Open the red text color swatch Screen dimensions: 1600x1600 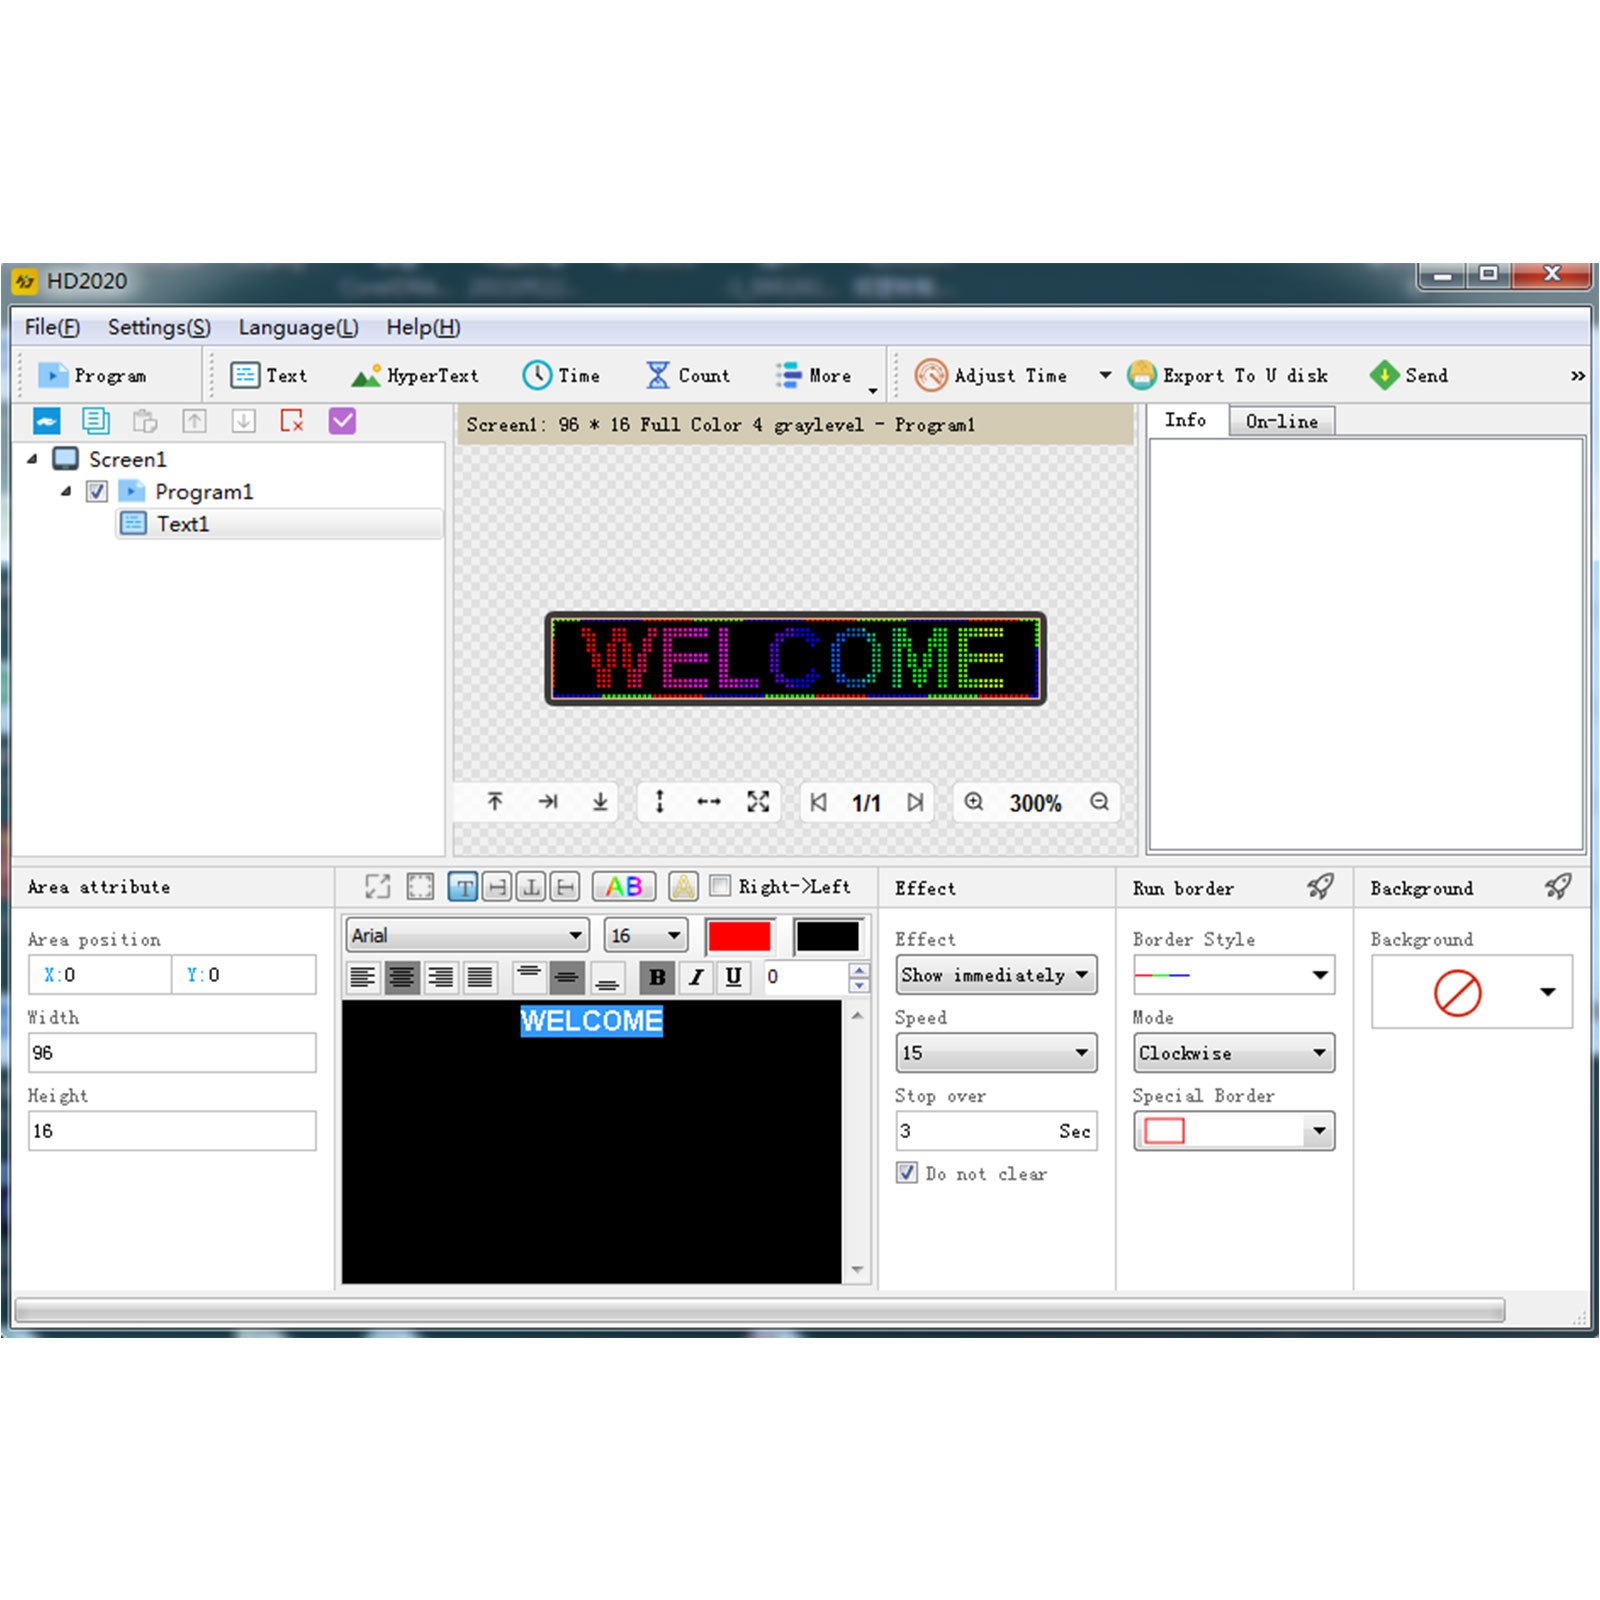click(x=739, y=936)
